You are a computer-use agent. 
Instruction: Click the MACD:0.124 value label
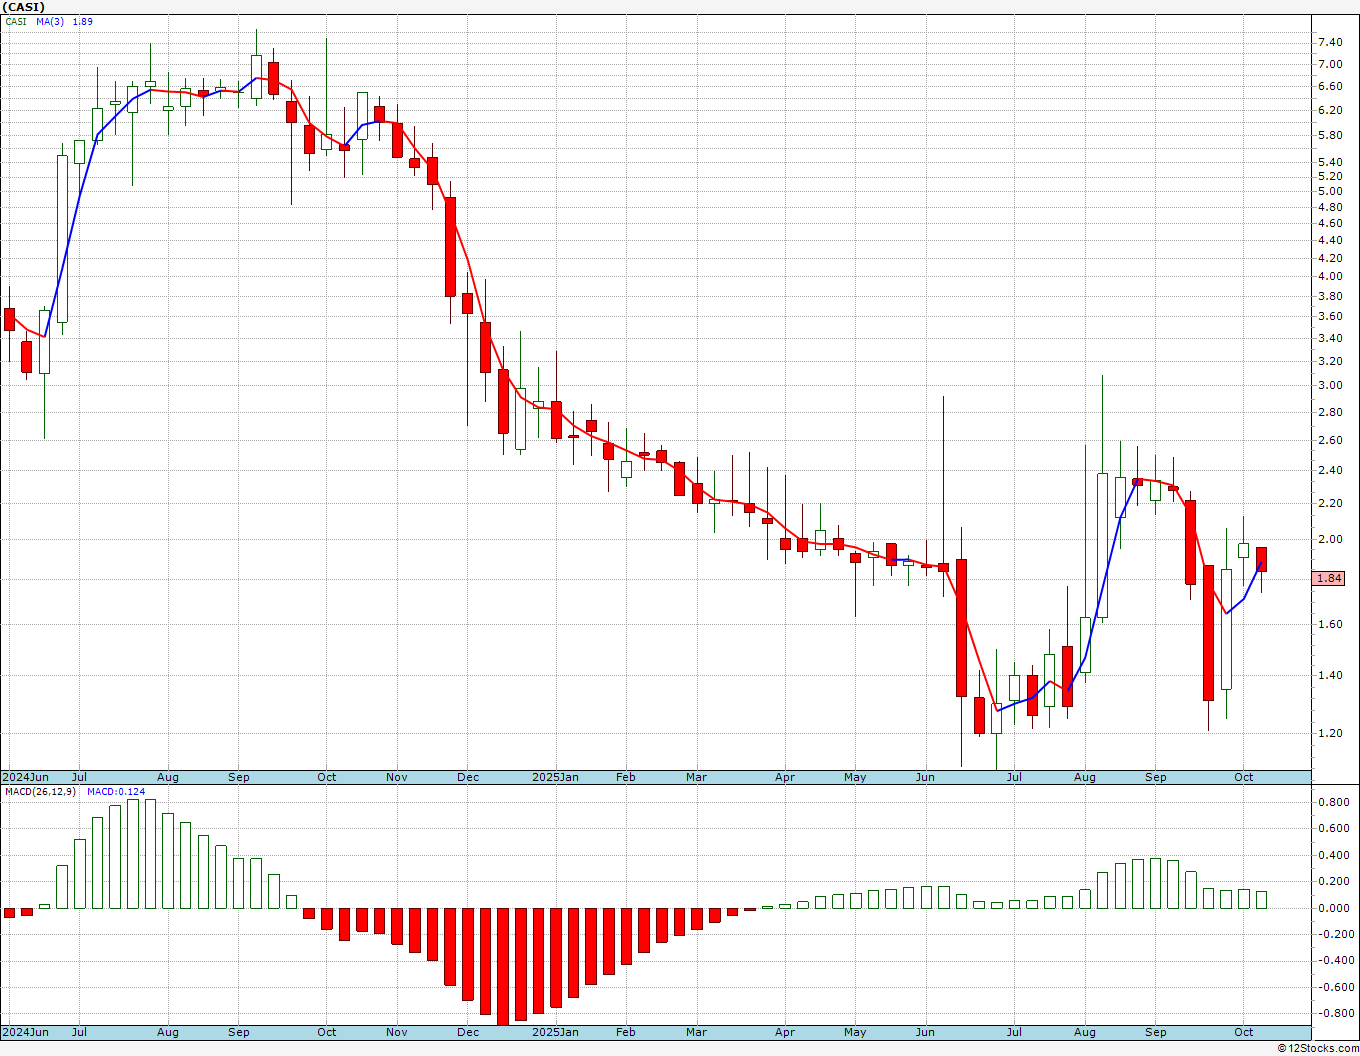coord(116,791)
